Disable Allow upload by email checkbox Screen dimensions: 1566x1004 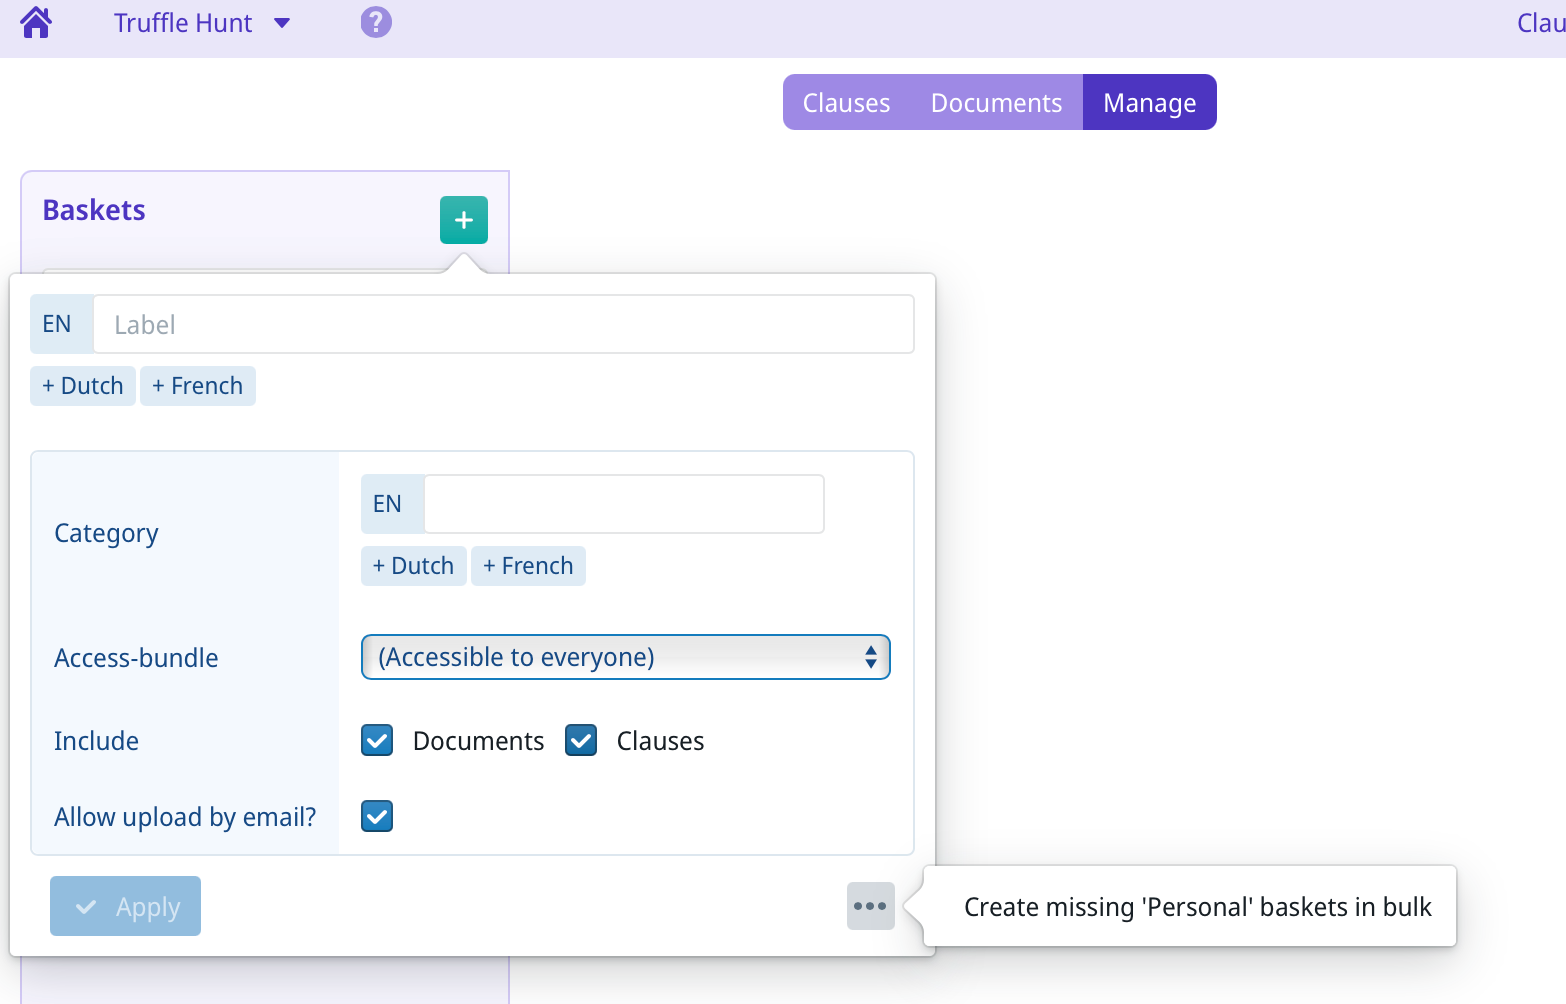[377, 816]
